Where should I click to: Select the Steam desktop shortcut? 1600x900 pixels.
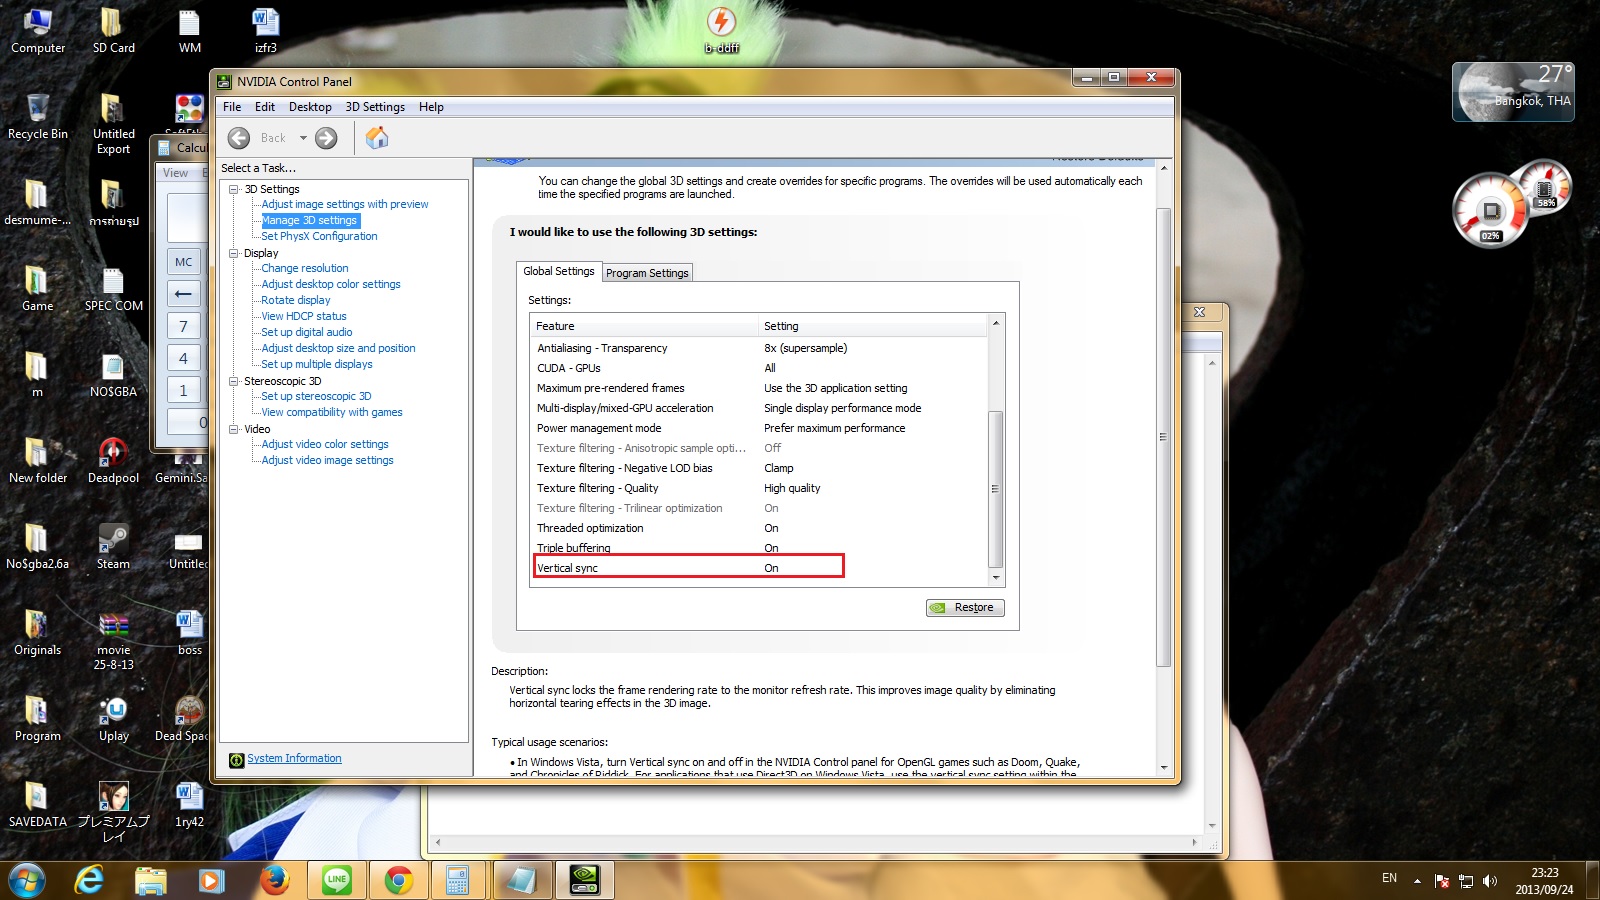click(113, 547)
